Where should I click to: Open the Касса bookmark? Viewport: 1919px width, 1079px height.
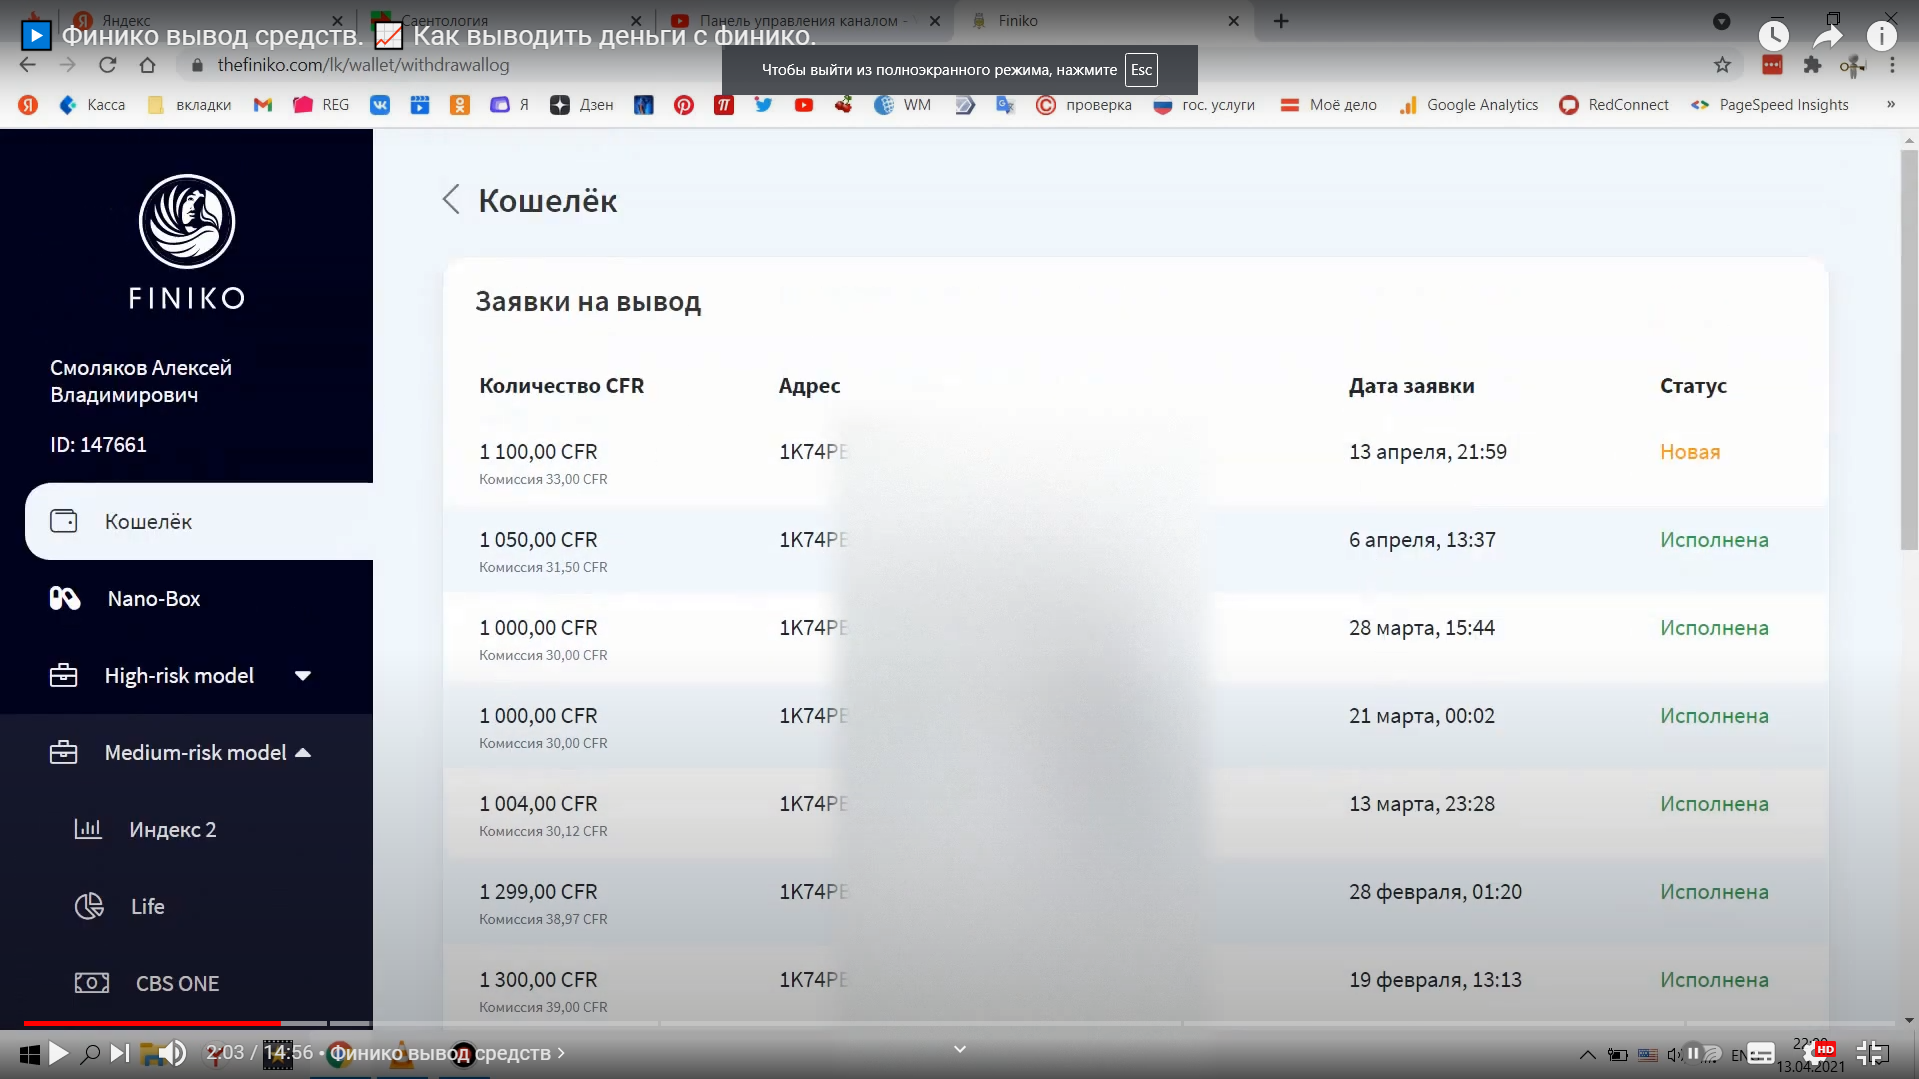point(92,105)
